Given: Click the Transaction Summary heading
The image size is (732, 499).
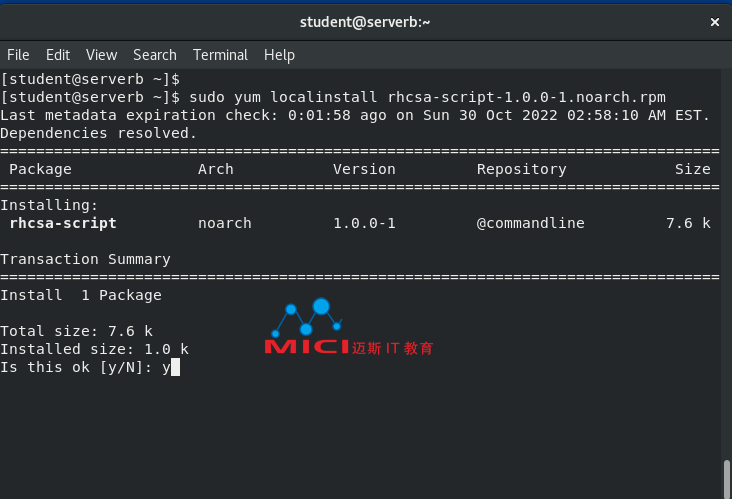Looking at the screenshot, I should (85, 259).
